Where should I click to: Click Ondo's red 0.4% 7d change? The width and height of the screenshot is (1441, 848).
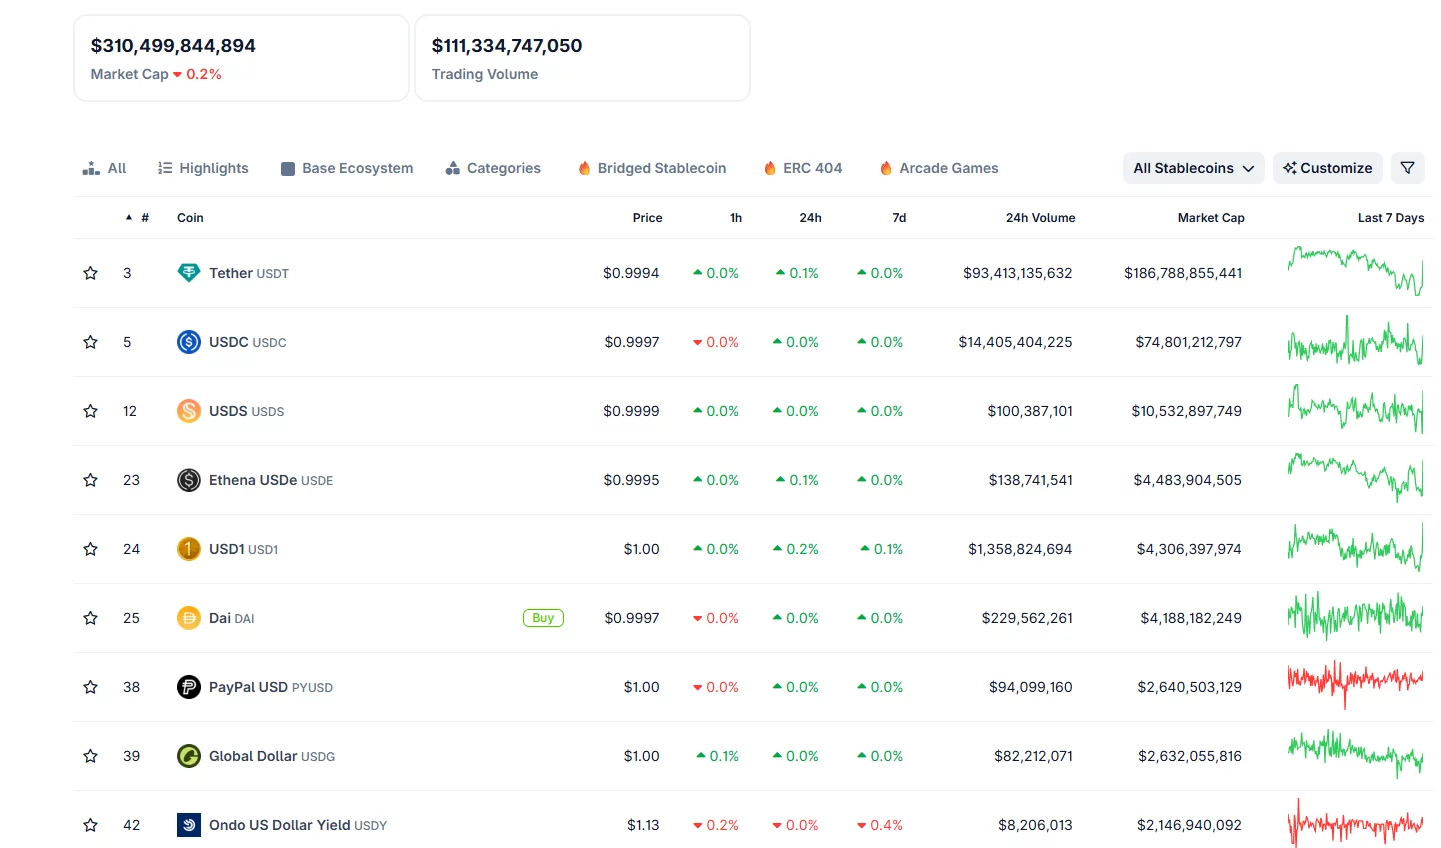880,825
